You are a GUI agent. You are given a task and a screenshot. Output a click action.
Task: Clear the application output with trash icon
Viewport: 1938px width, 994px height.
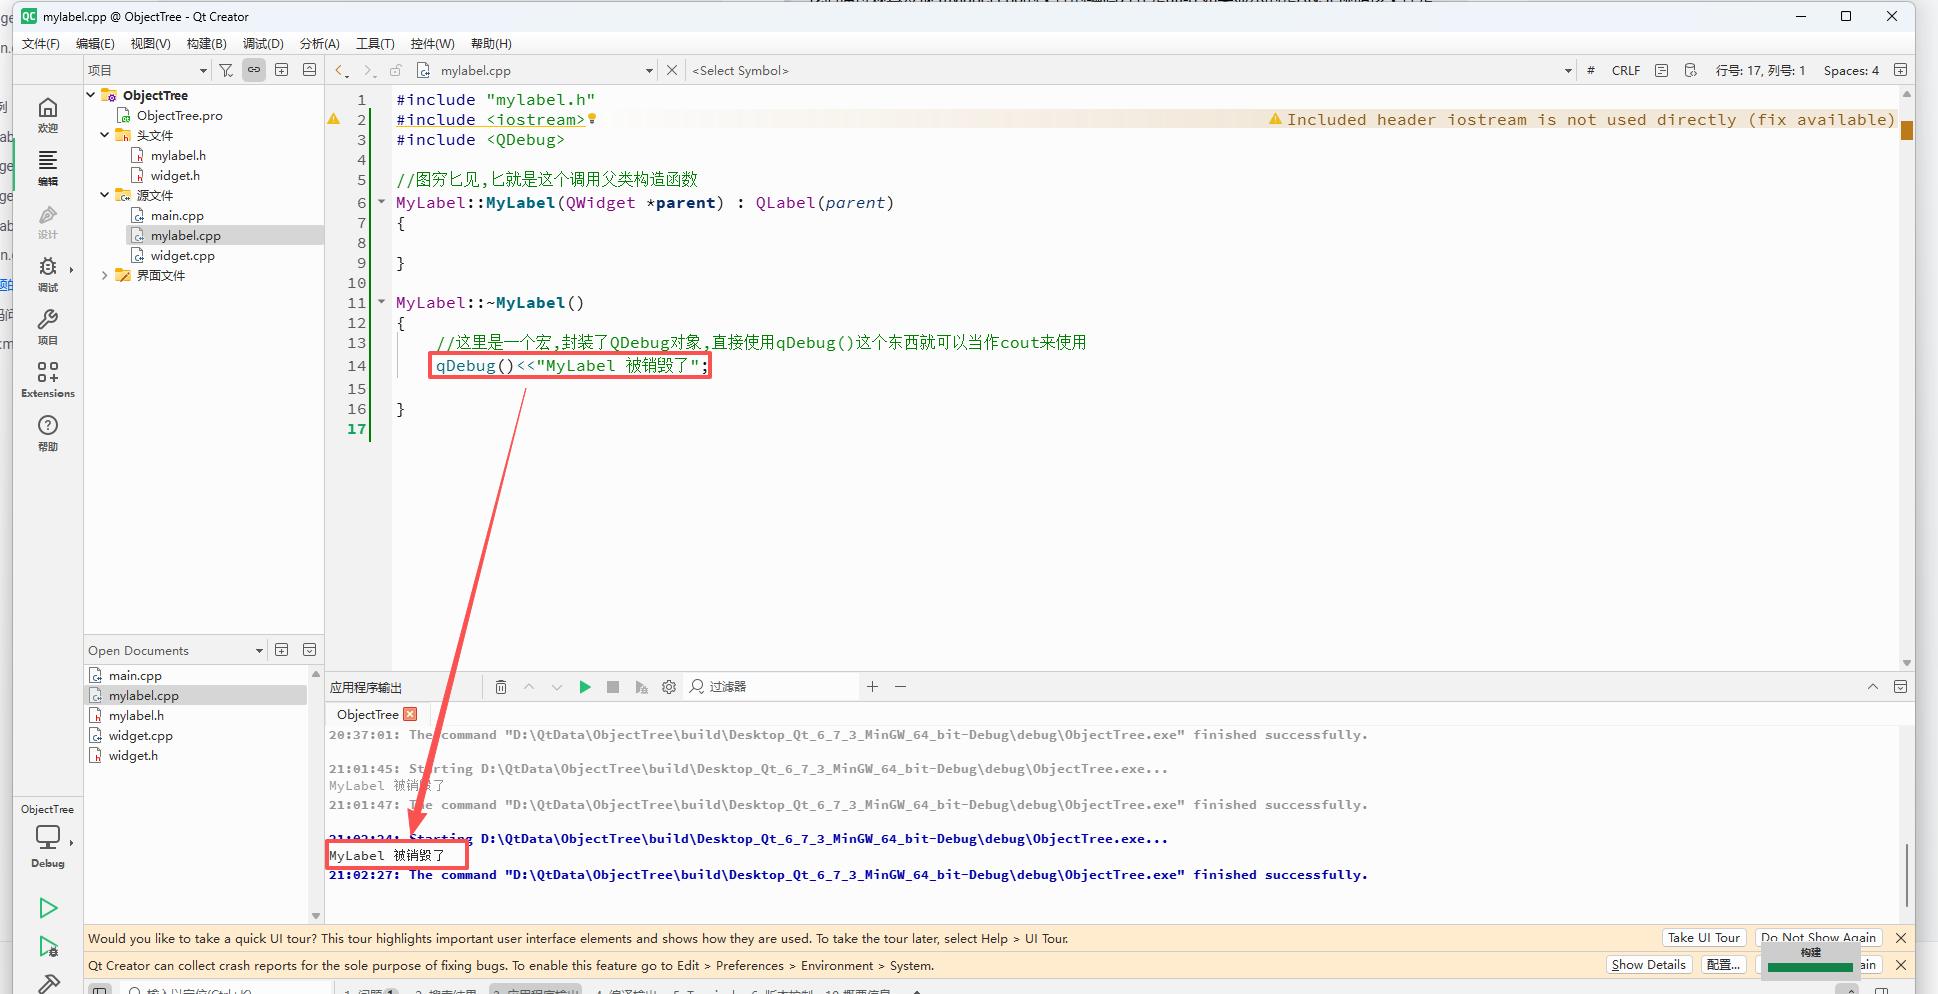point(501,687)
